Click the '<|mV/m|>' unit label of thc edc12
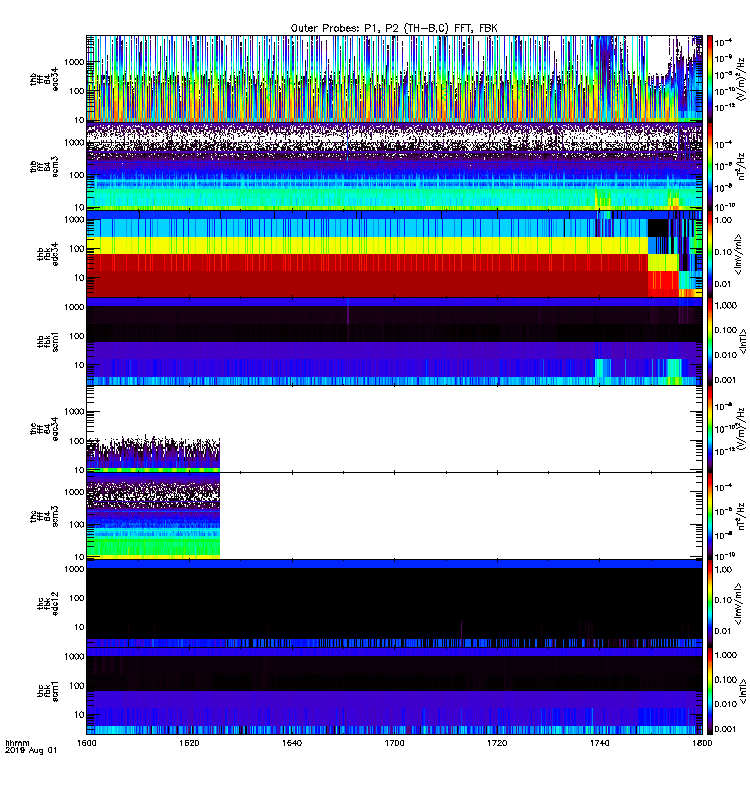This screenshot has height=800, width=750. 738,604
